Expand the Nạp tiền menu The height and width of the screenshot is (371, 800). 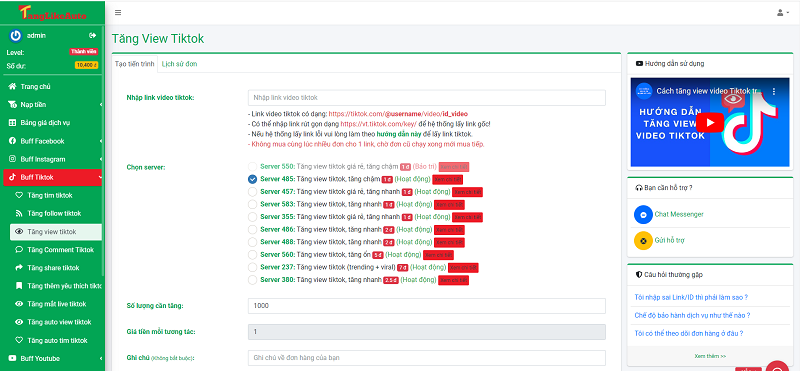coord(53,105)
